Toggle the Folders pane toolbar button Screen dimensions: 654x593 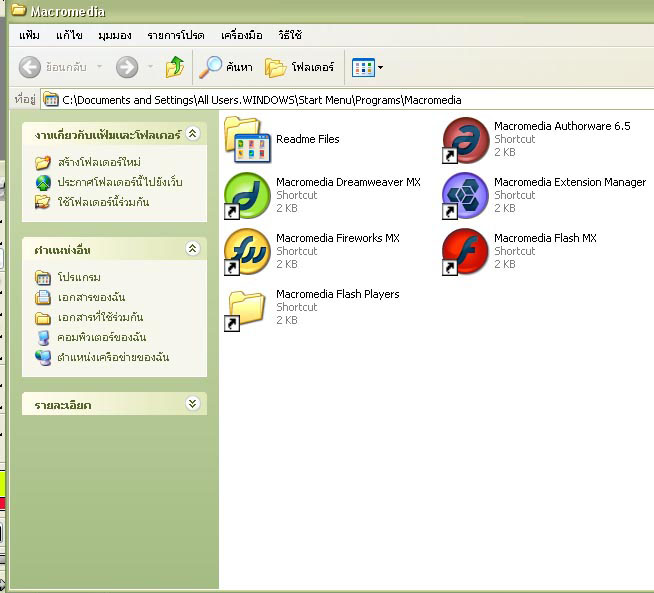(x=299, y=67)
